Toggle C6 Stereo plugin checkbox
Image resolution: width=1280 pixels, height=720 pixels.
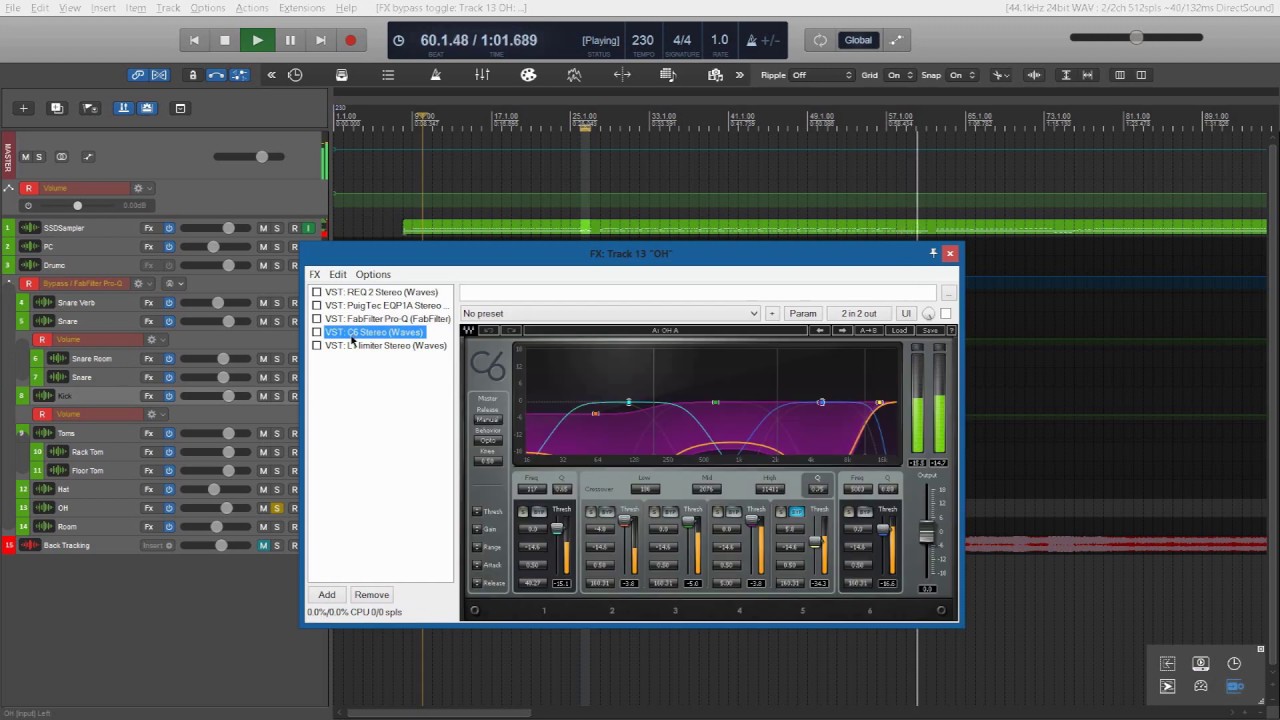[x=317, y=332]
